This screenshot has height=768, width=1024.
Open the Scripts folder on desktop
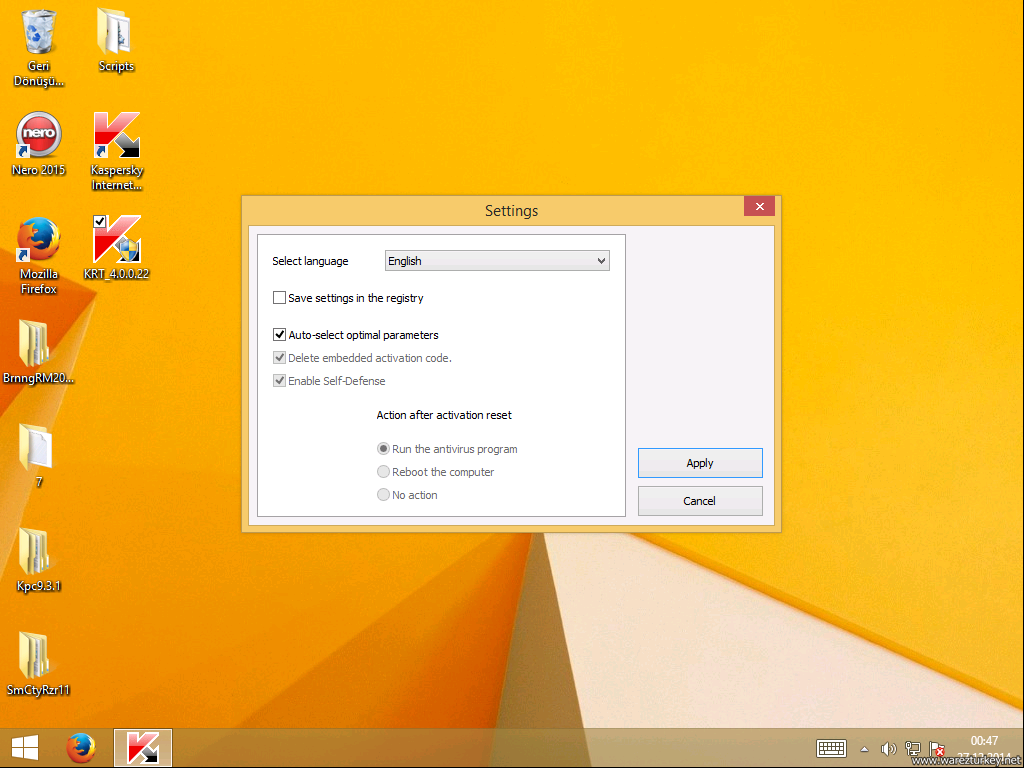click(x=116, y=34)
